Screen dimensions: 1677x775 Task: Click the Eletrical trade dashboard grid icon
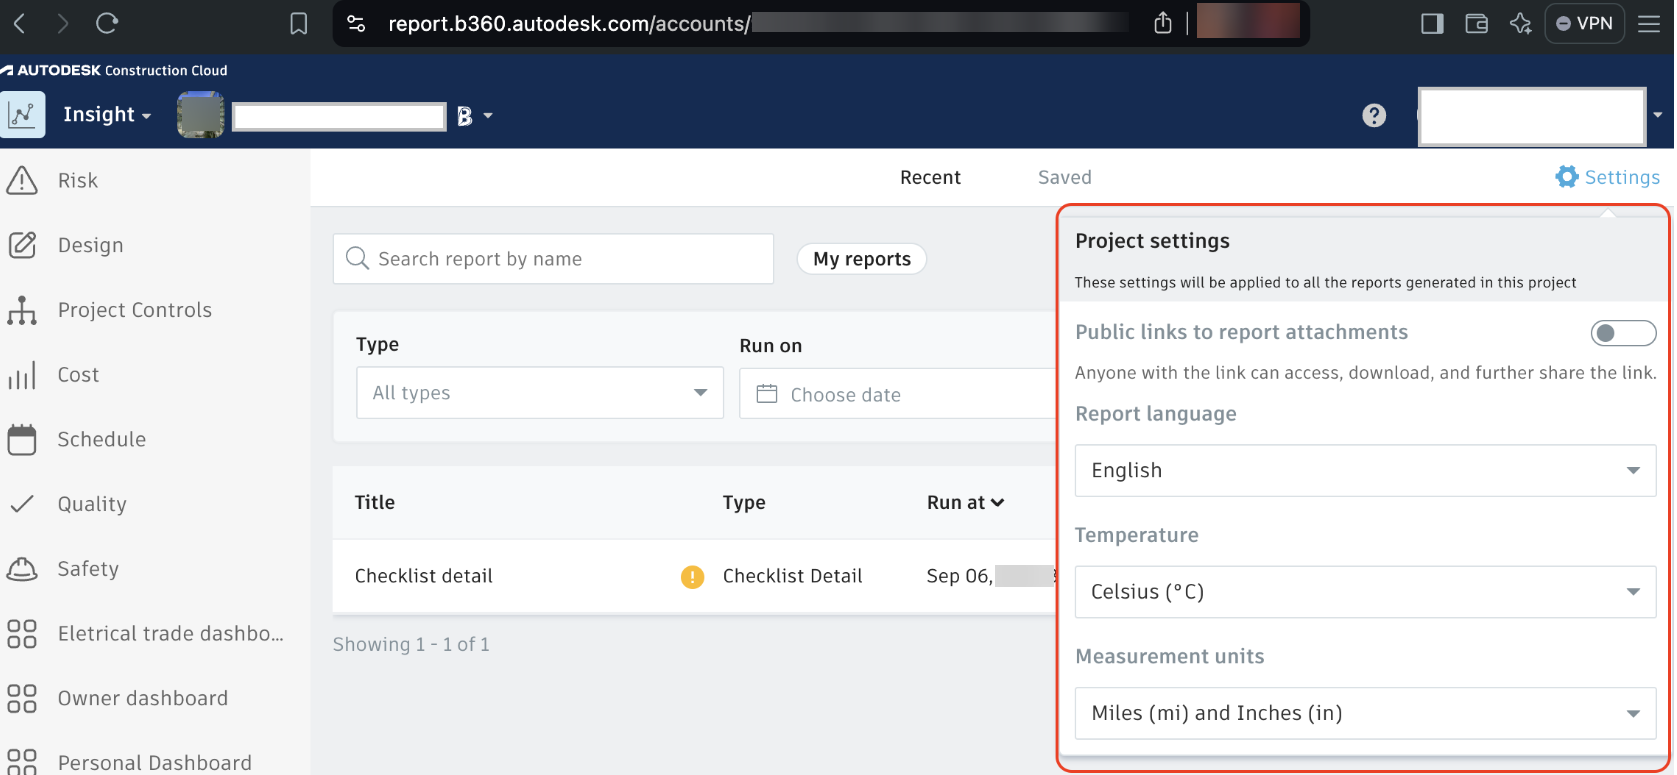[x=21, y=633]
